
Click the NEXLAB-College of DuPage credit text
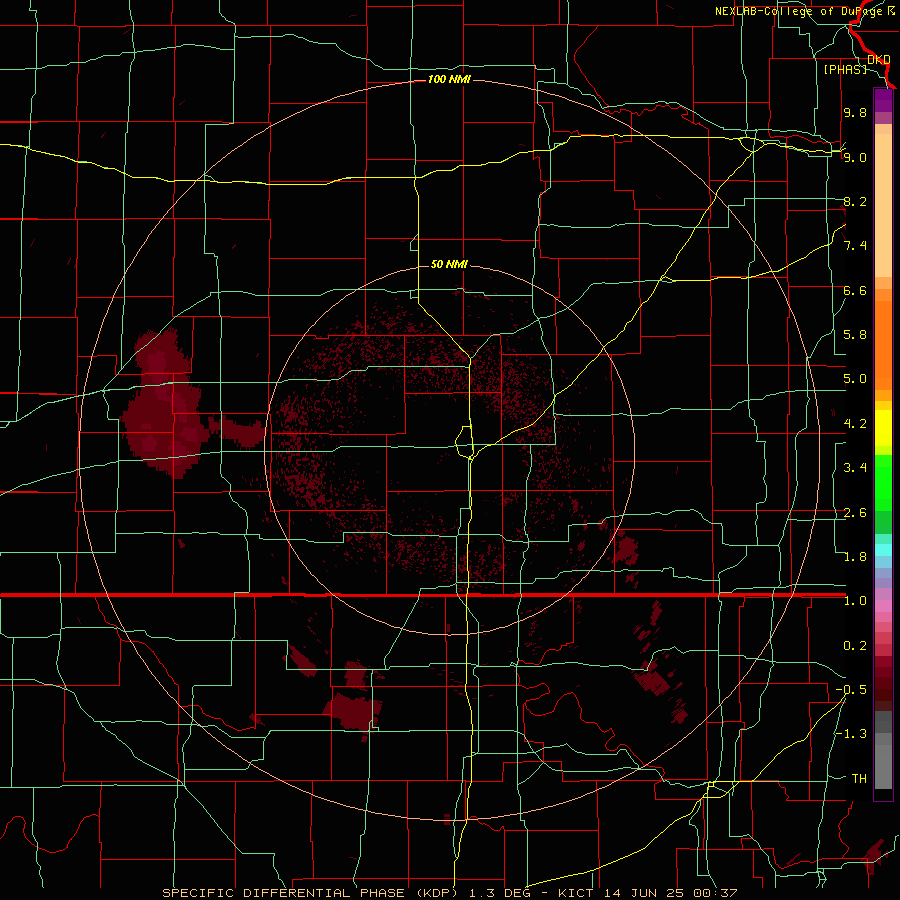pyautogui.click(x=799, y=11)
